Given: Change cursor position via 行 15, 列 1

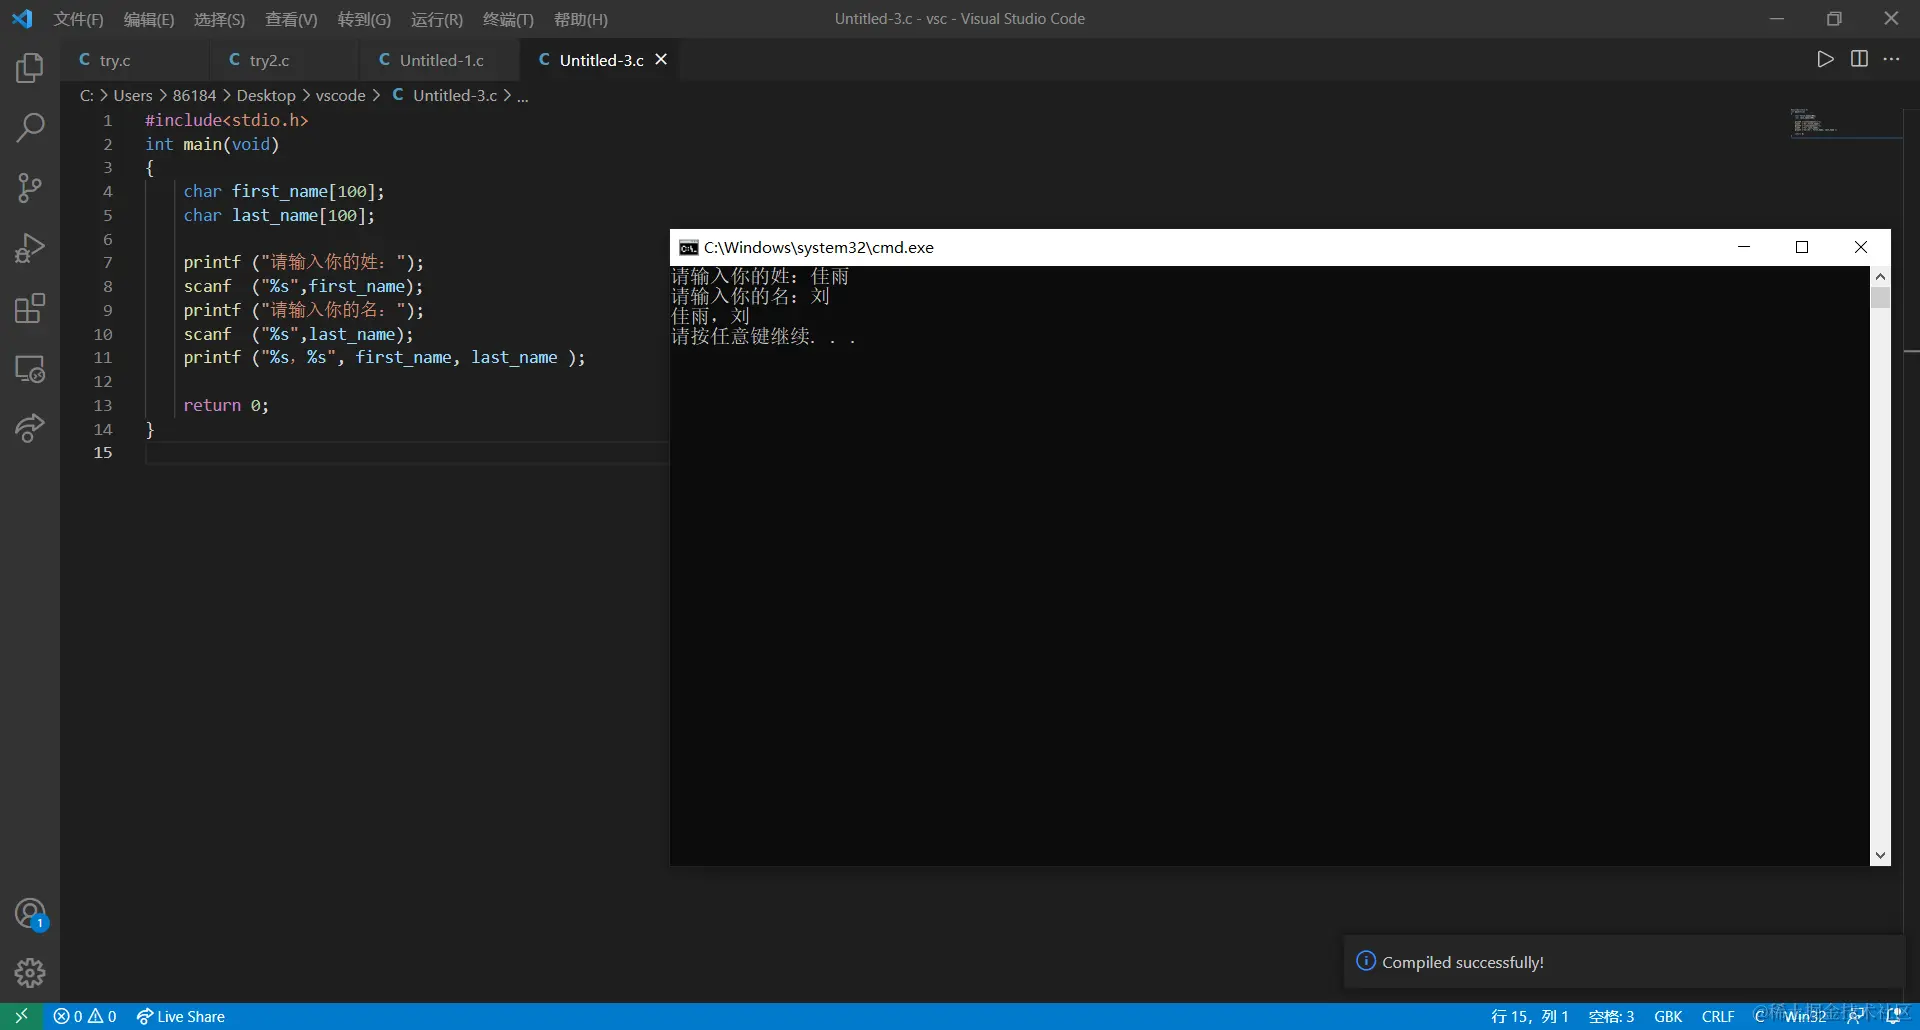Looking at the screenshot, I should [x=1529, y=1016].
